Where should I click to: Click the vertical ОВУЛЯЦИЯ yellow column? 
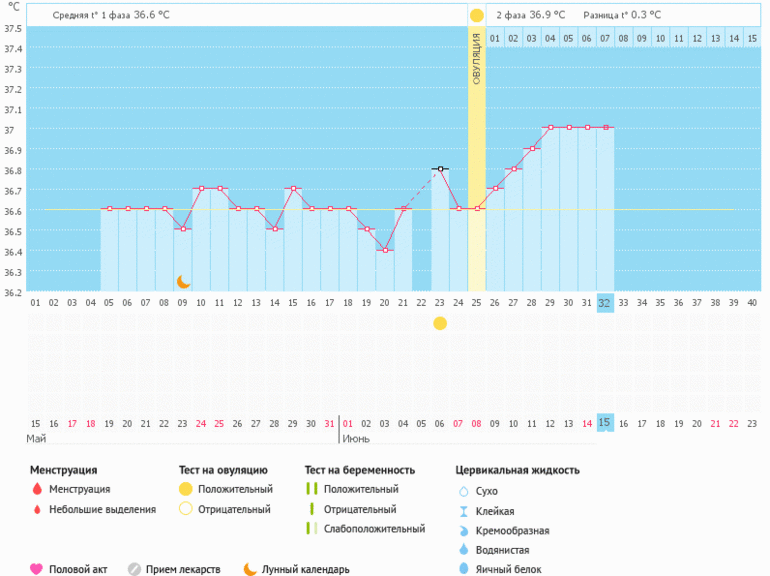(x=476, y=159)
